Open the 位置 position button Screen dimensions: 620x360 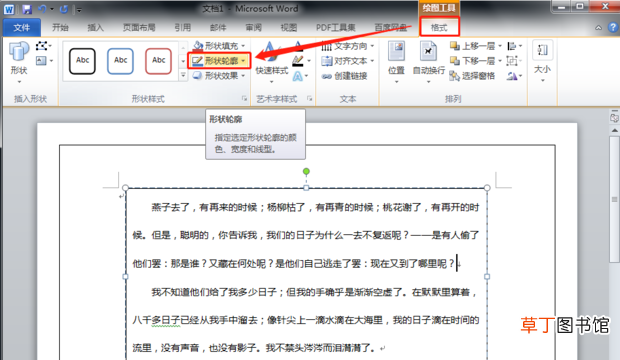tap(396, 63)
